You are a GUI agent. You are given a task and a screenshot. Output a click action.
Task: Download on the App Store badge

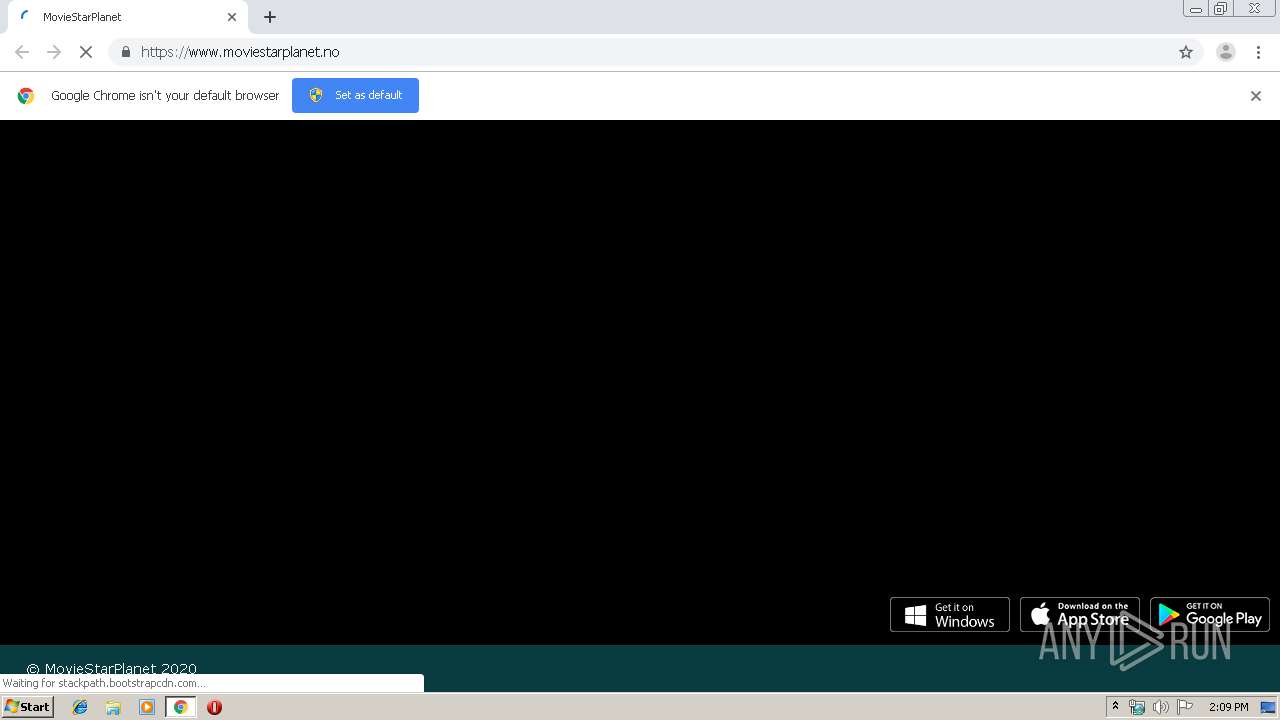(x=1080, y=615)
